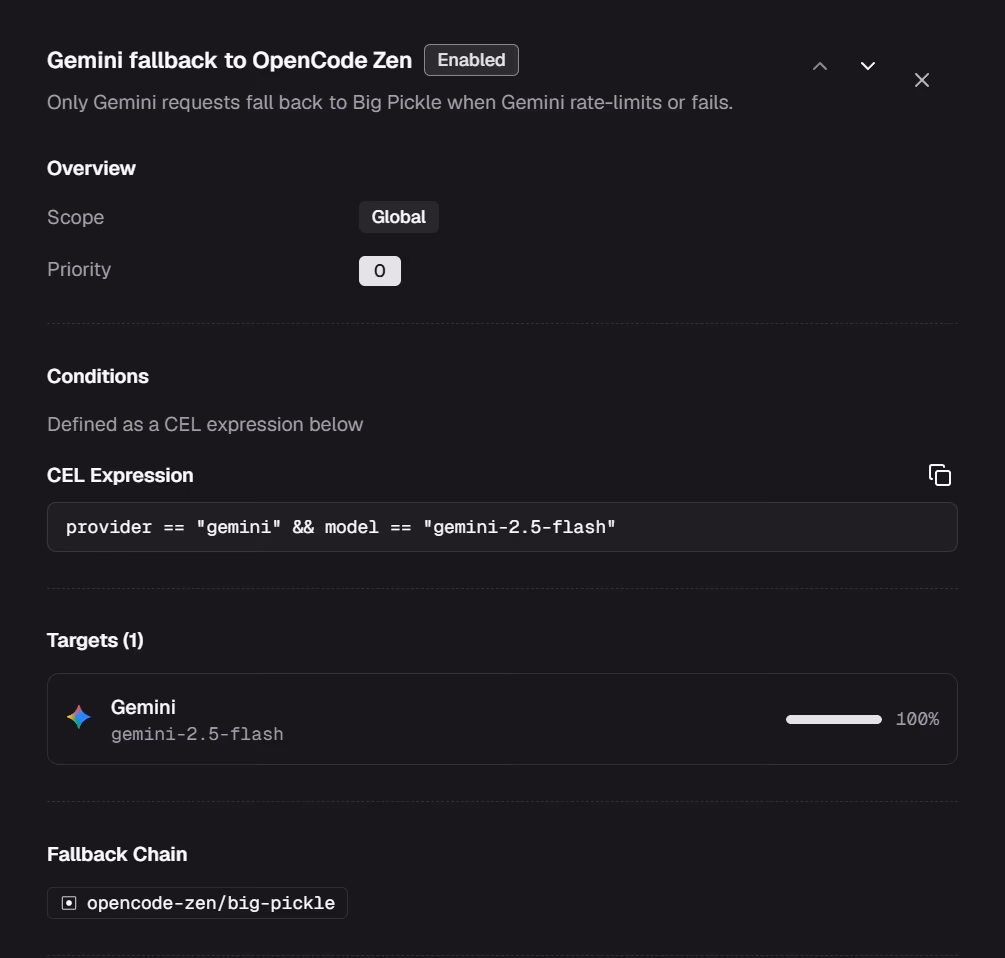Click the rule title Gemini fallback to OpenCode Zen
This screenshot has width=1005, height=958.
tap(229, 60)
